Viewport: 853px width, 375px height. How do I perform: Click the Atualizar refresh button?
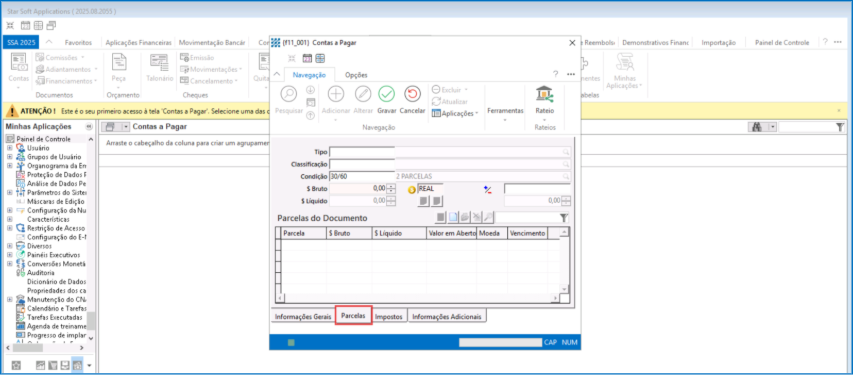point(449,101)
